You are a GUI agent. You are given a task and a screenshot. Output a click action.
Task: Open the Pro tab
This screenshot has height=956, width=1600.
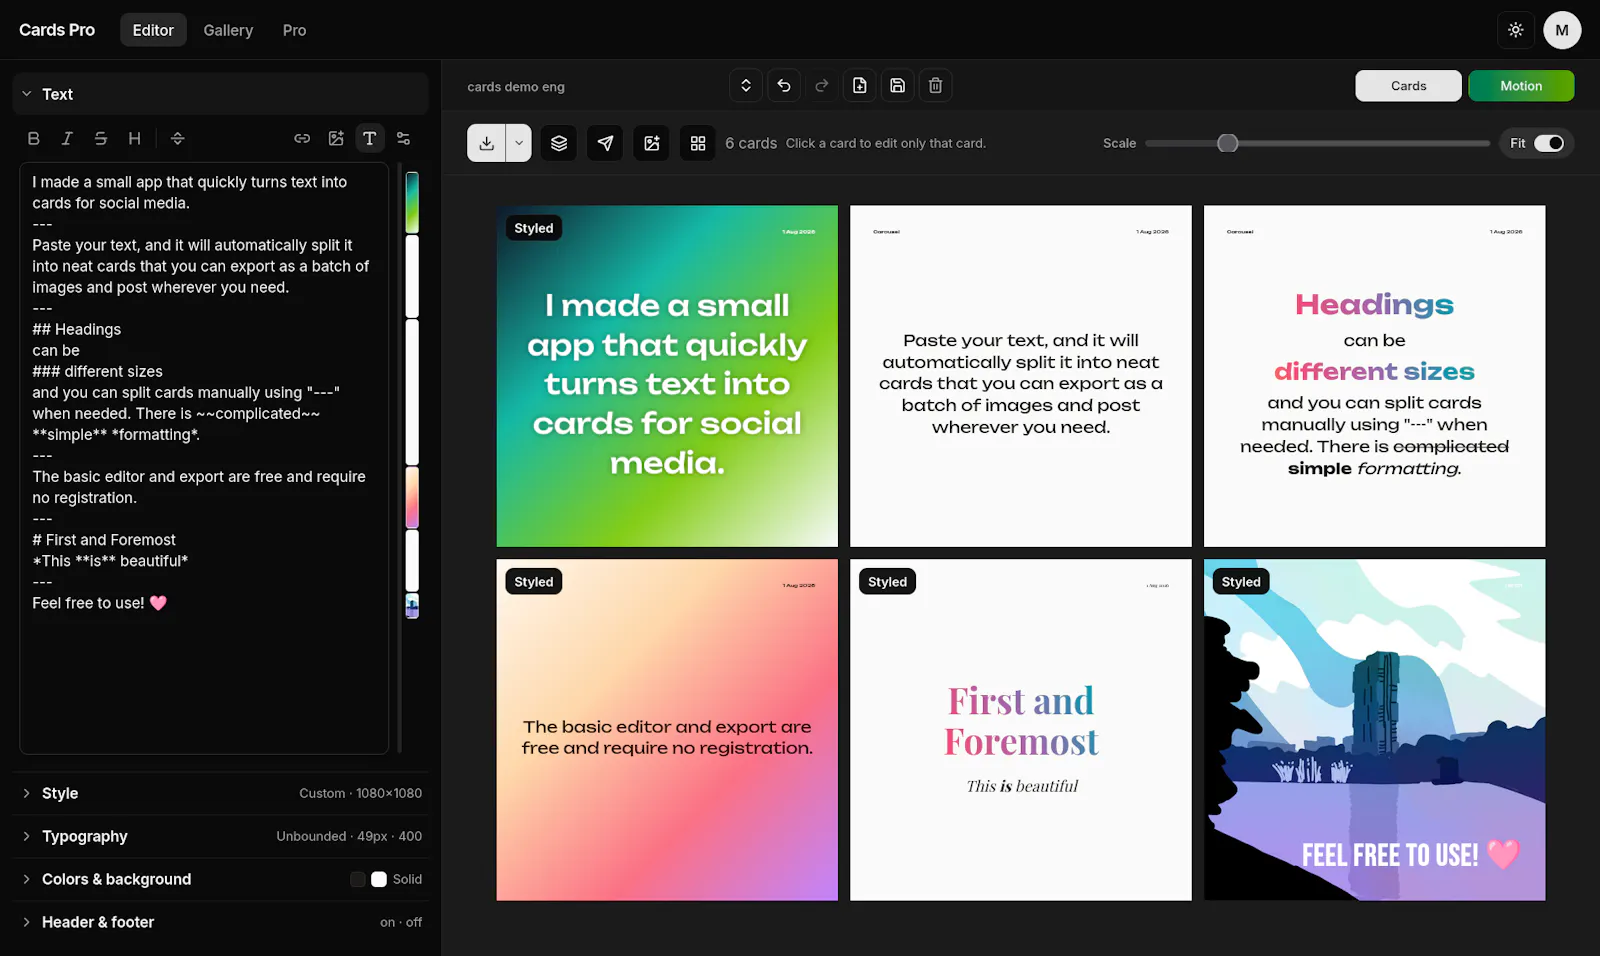click(294, 30)
